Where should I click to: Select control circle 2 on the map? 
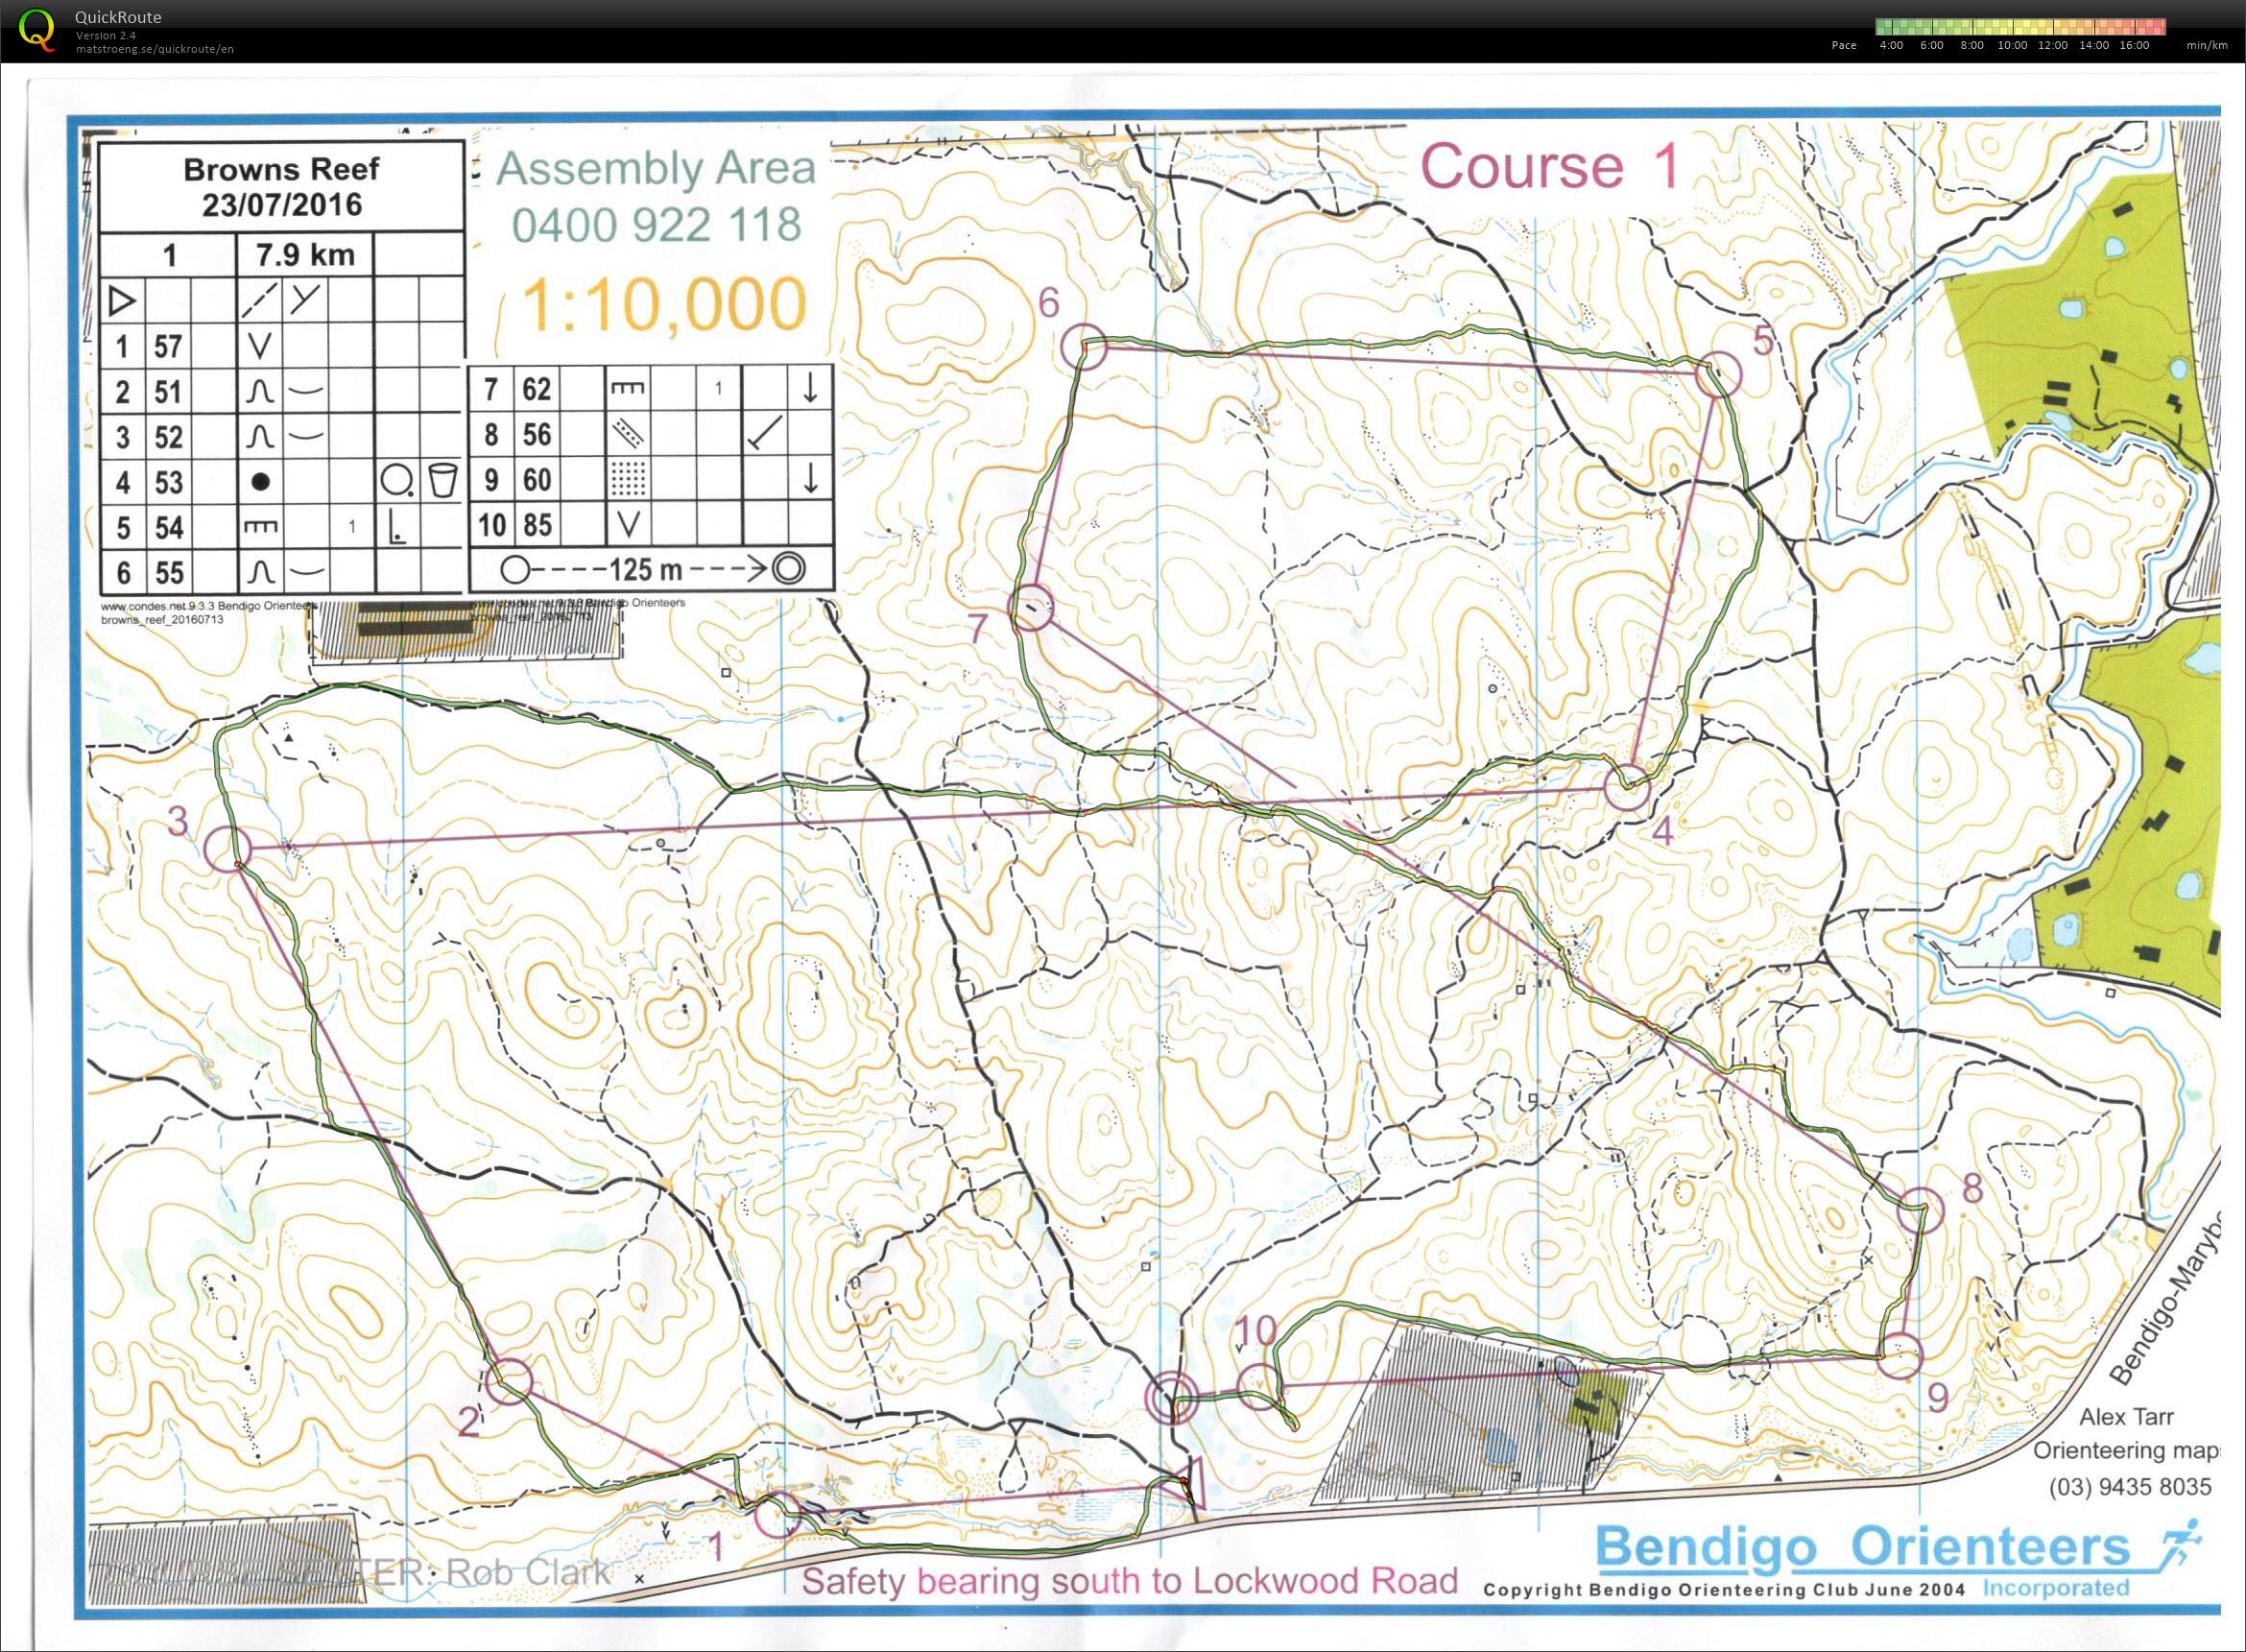510,1382
